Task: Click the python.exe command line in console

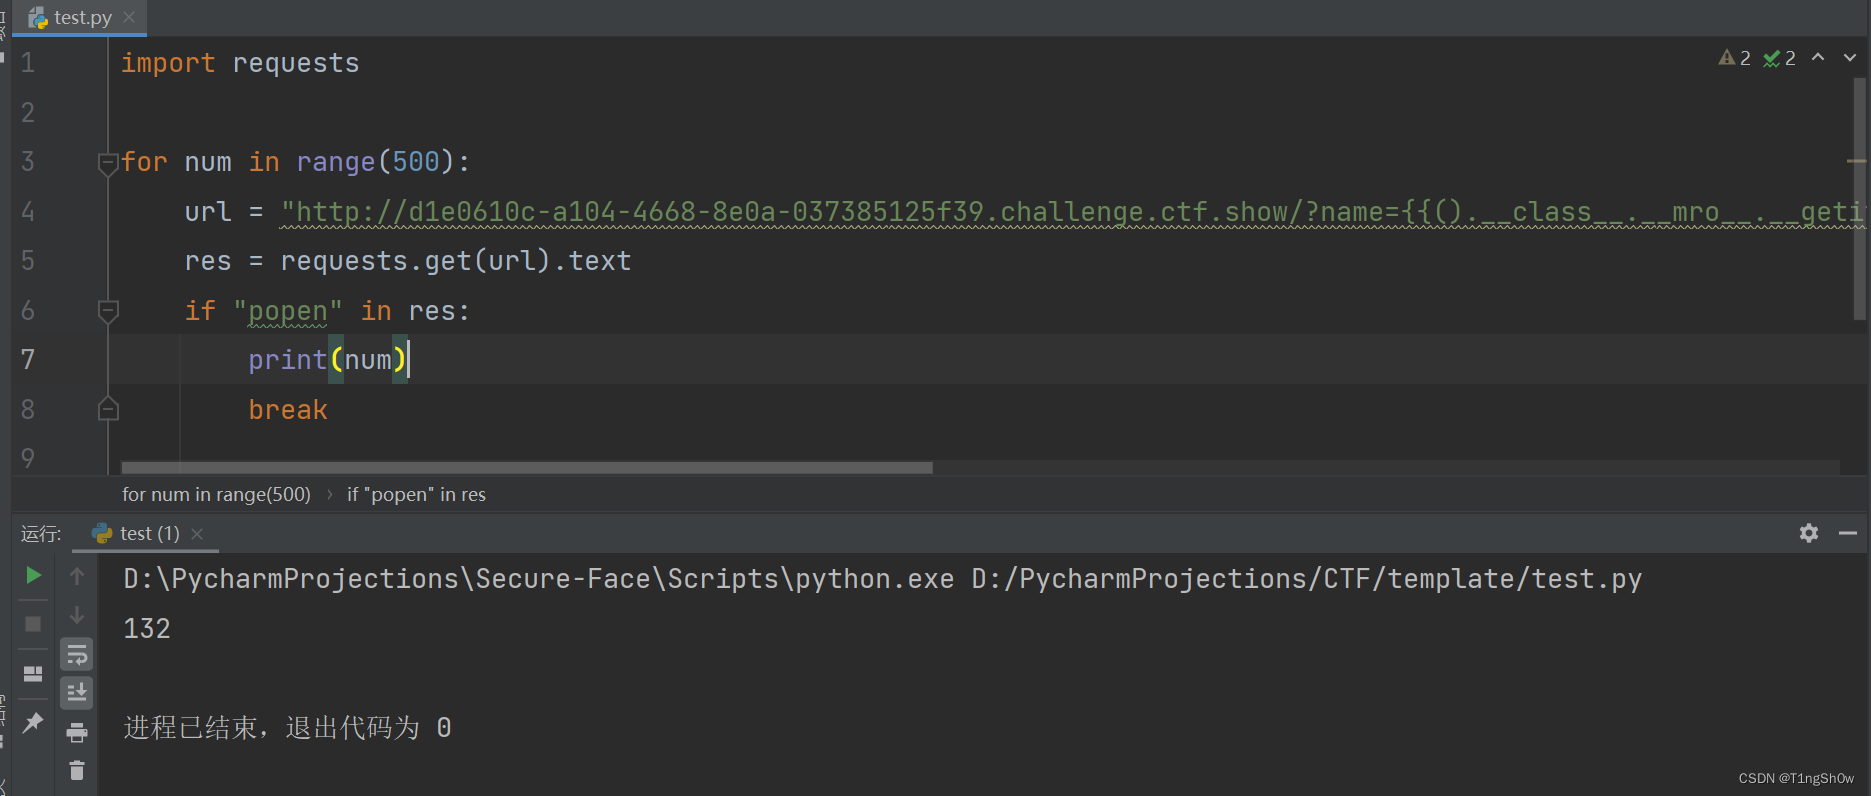Action: click(883, 579)
